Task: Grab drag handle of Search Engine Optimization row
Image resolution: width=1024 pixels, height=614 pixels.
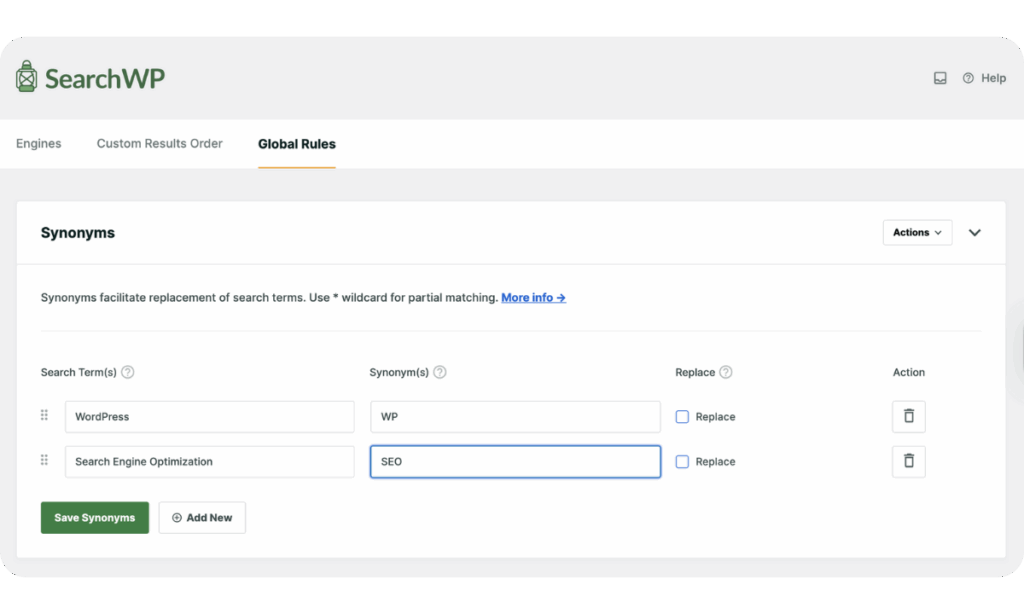Action: 44,460
